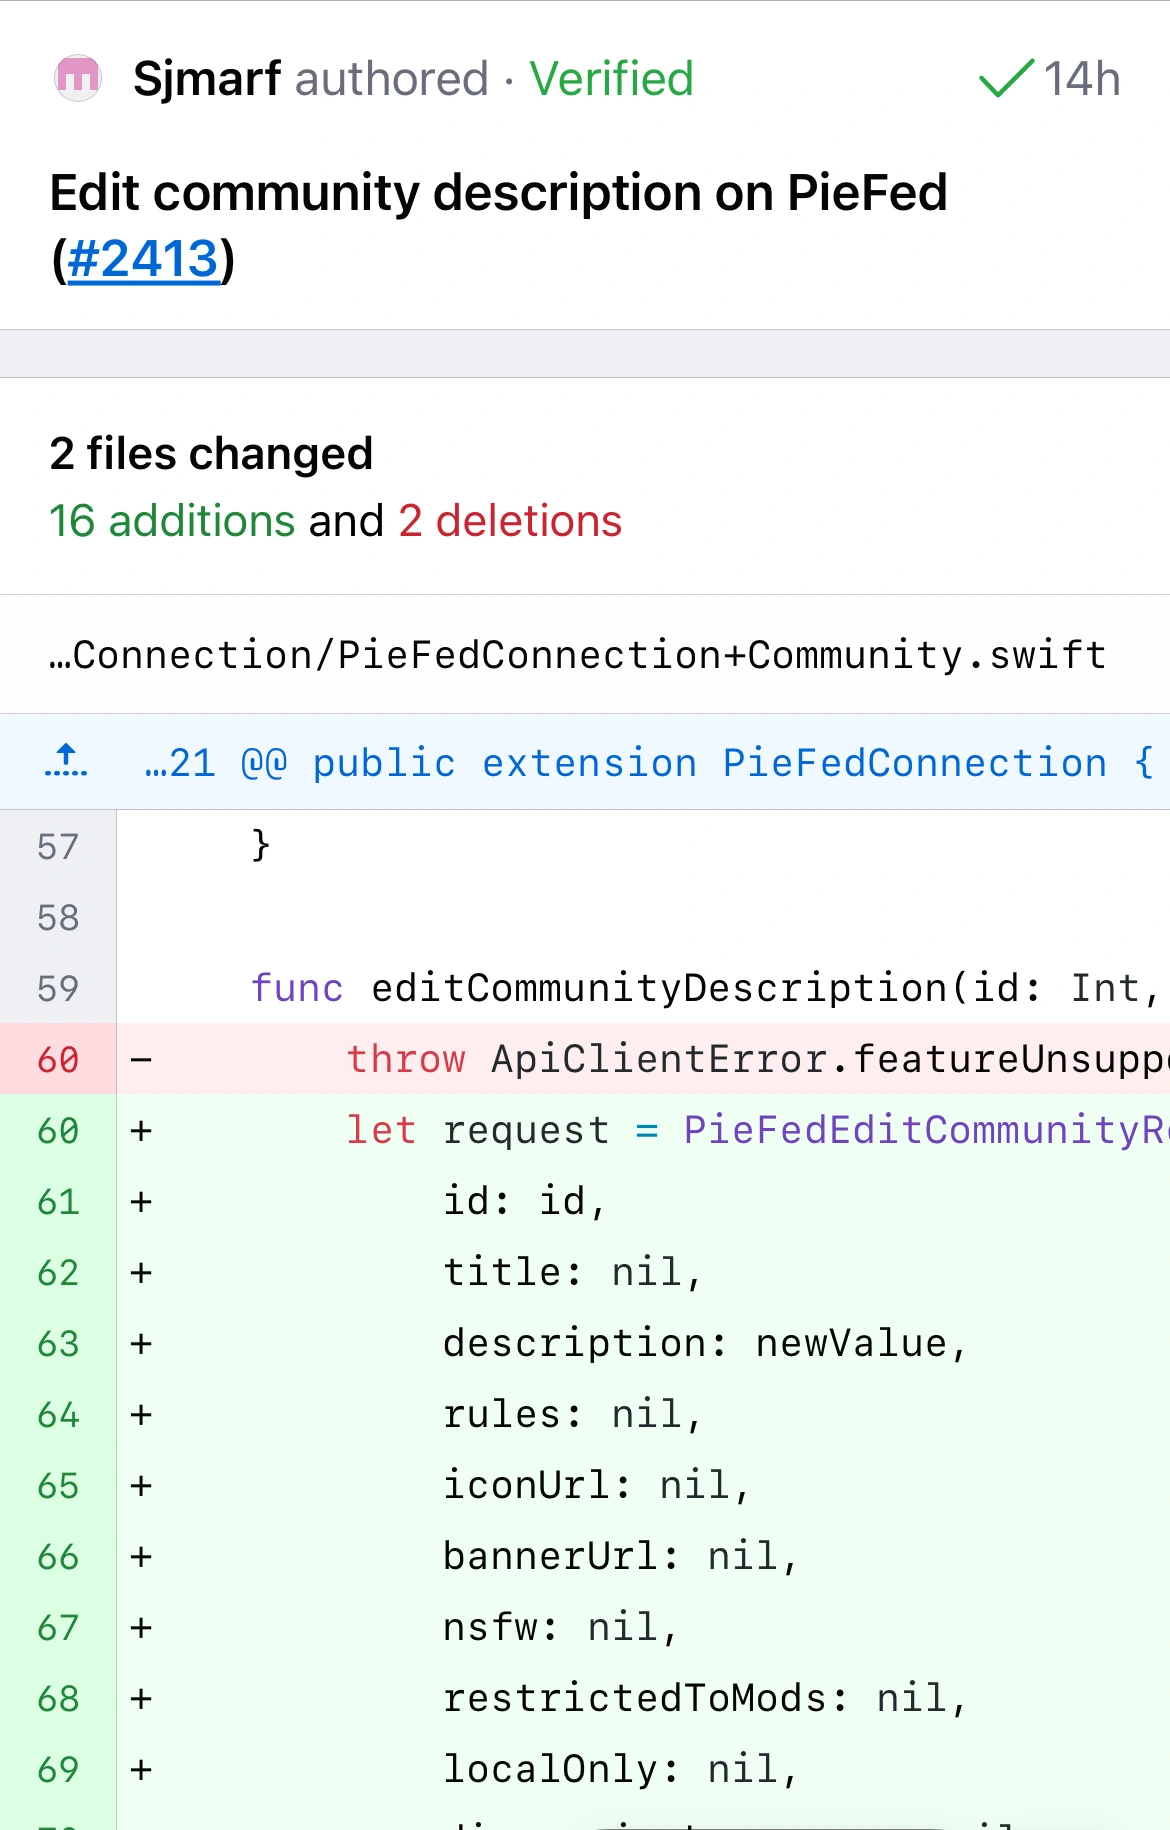Screen dimensions: 1170x1830
Task: Select added line 63 number
Action: click(x=58, y=1343)
